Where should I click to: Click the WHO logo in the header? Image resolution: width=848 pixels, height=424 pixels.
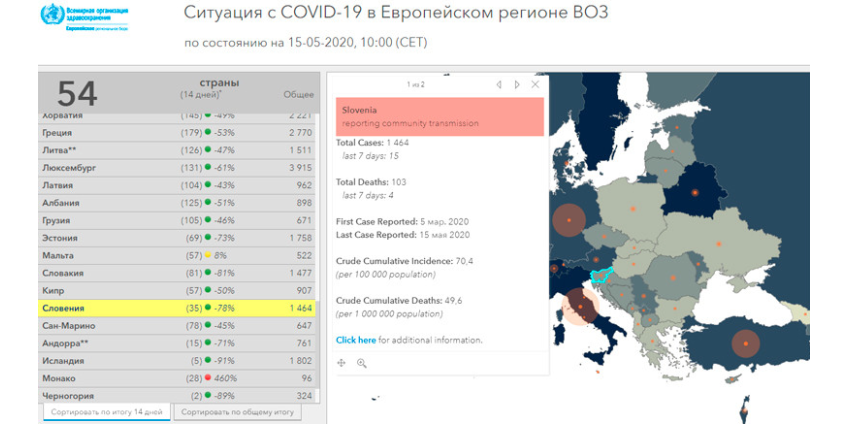[x=85, y=17]
